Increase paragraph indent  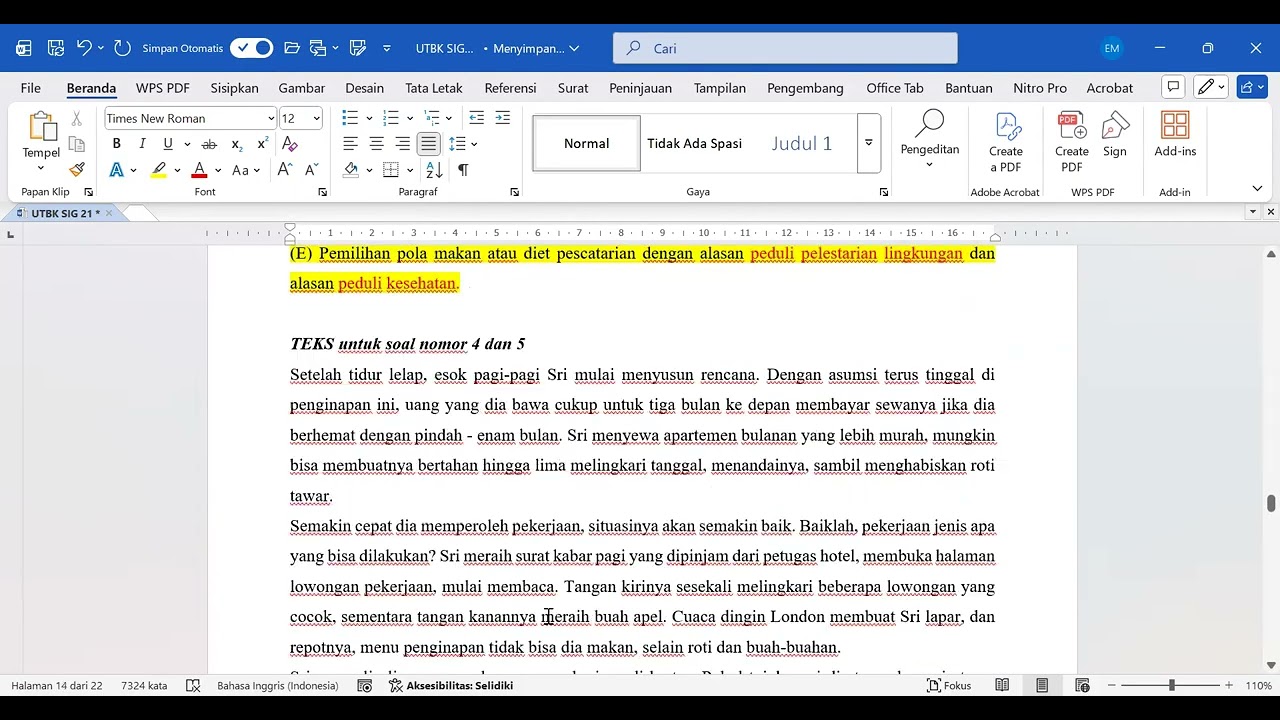(502, 118)
